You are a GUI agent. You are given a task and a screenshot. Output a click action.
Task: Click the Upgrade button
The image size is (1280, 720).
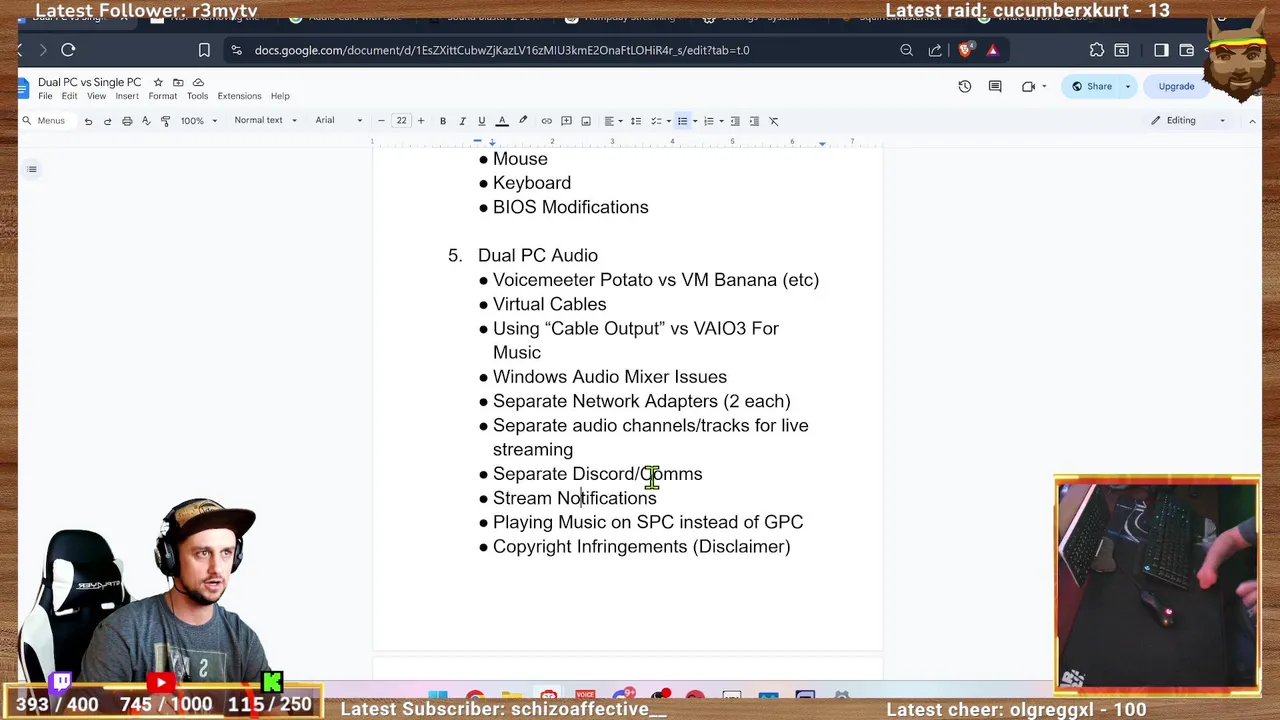point(1176,86)
